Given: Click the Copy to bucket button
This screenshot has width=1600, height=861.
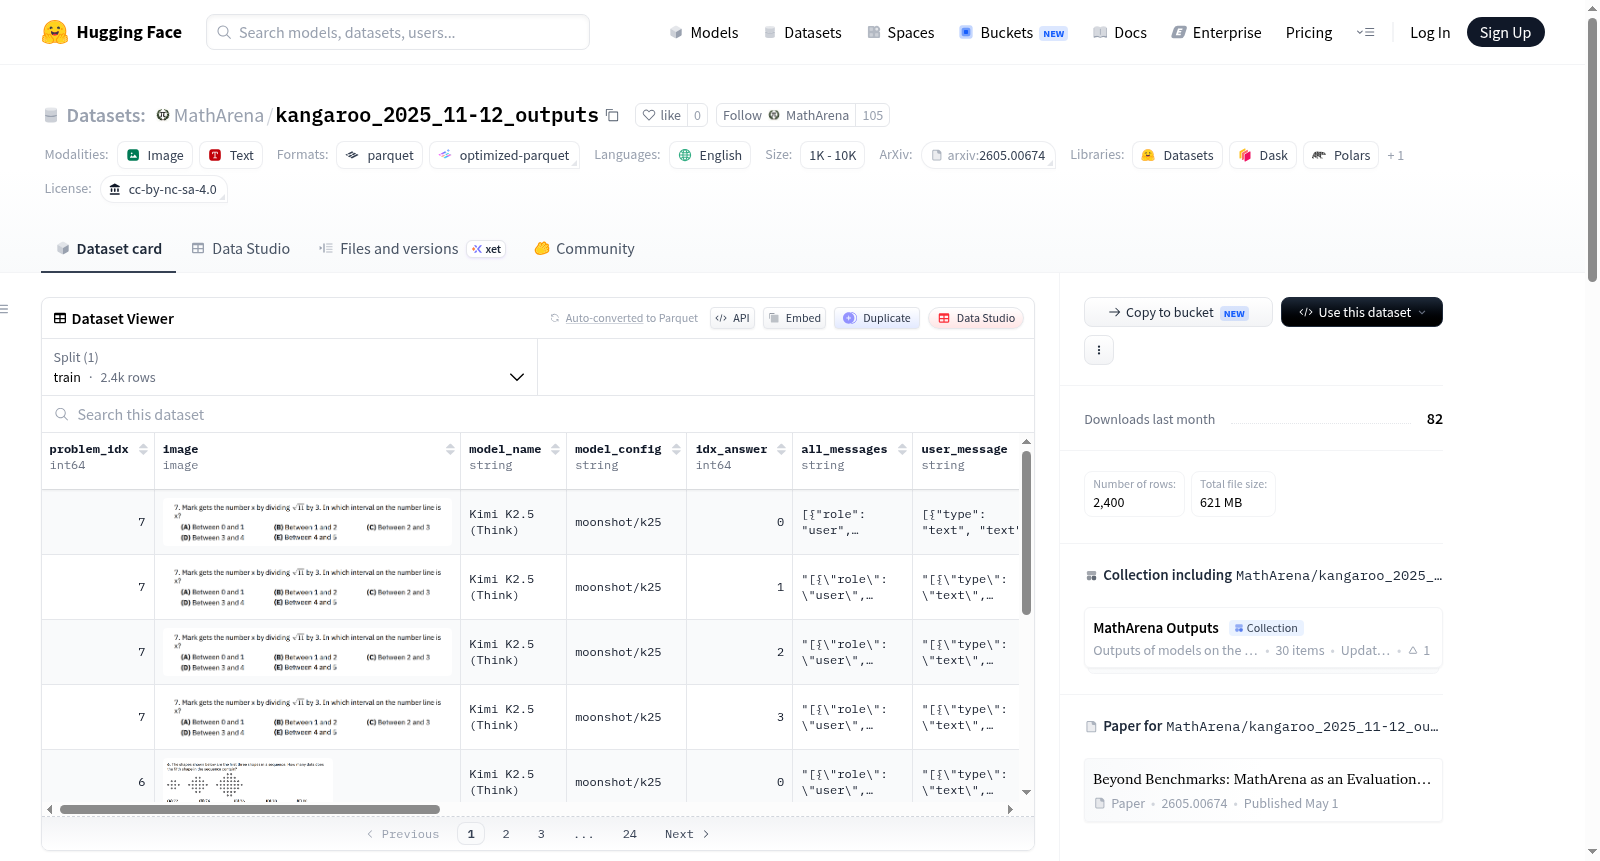Looking at the screenshot, I should click(x=1178, y=312).
